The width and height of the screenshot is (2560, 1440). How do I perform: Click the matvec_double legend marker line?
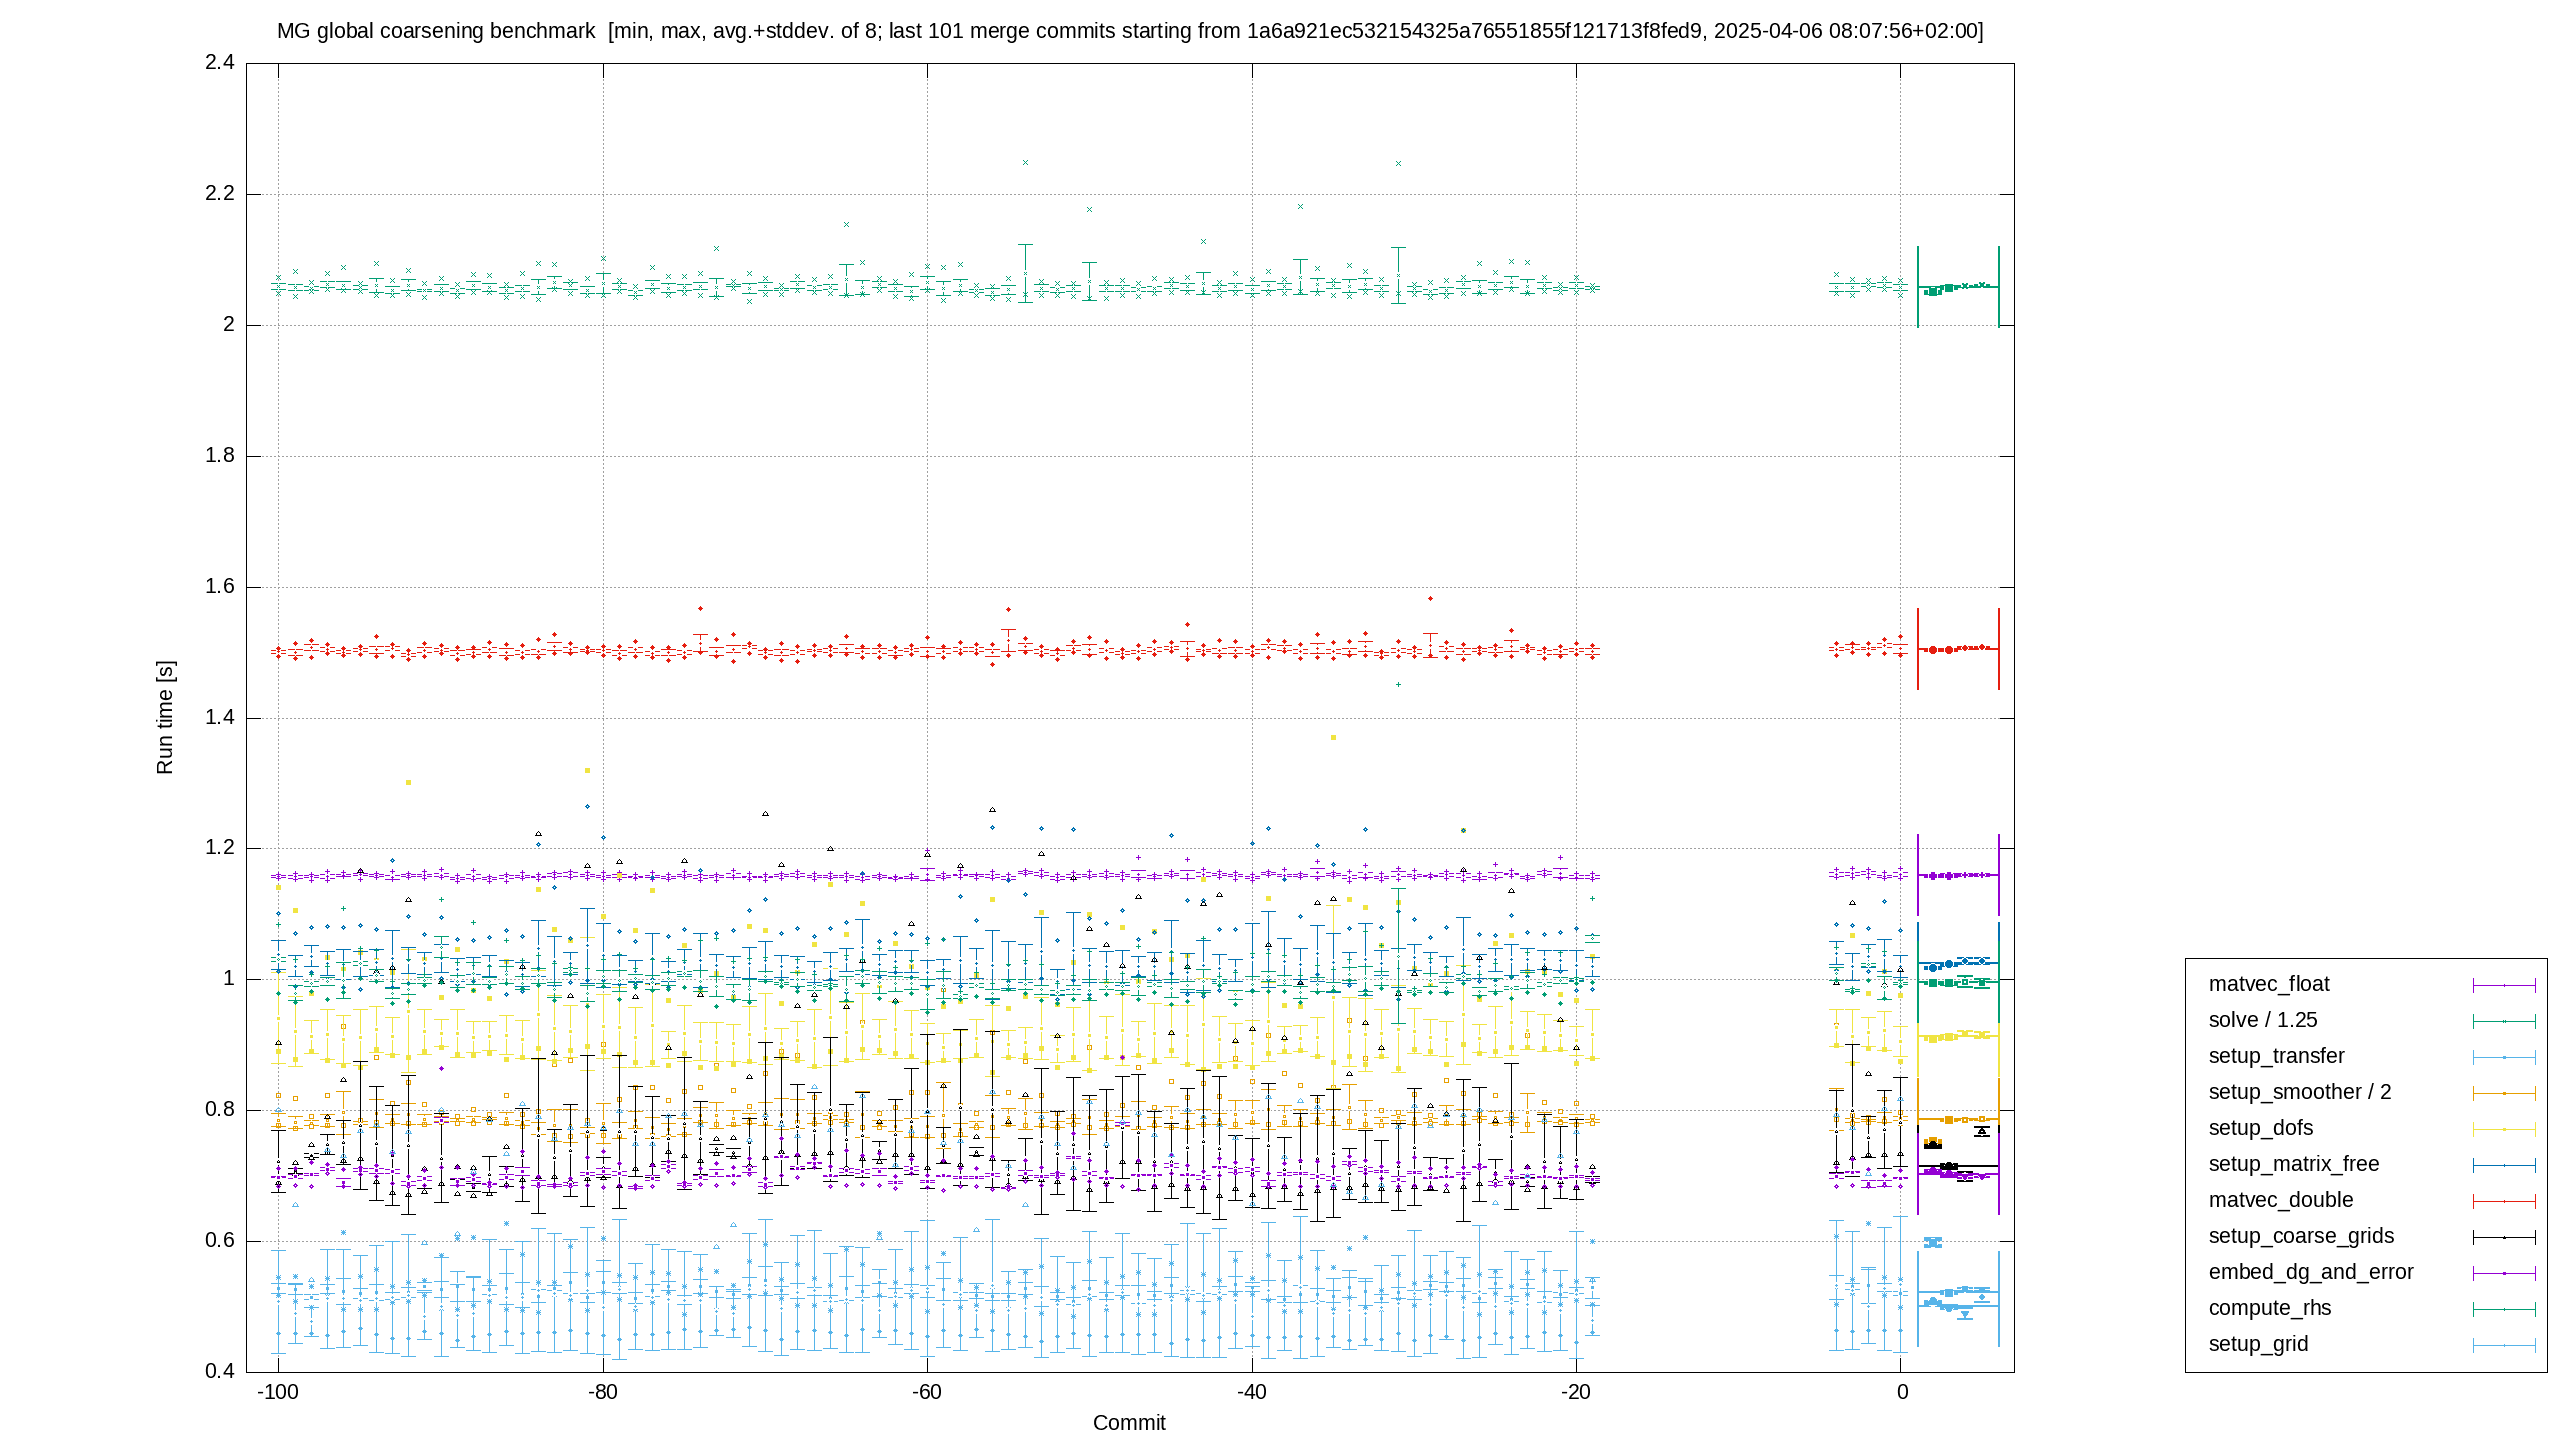(2504, 1201)
